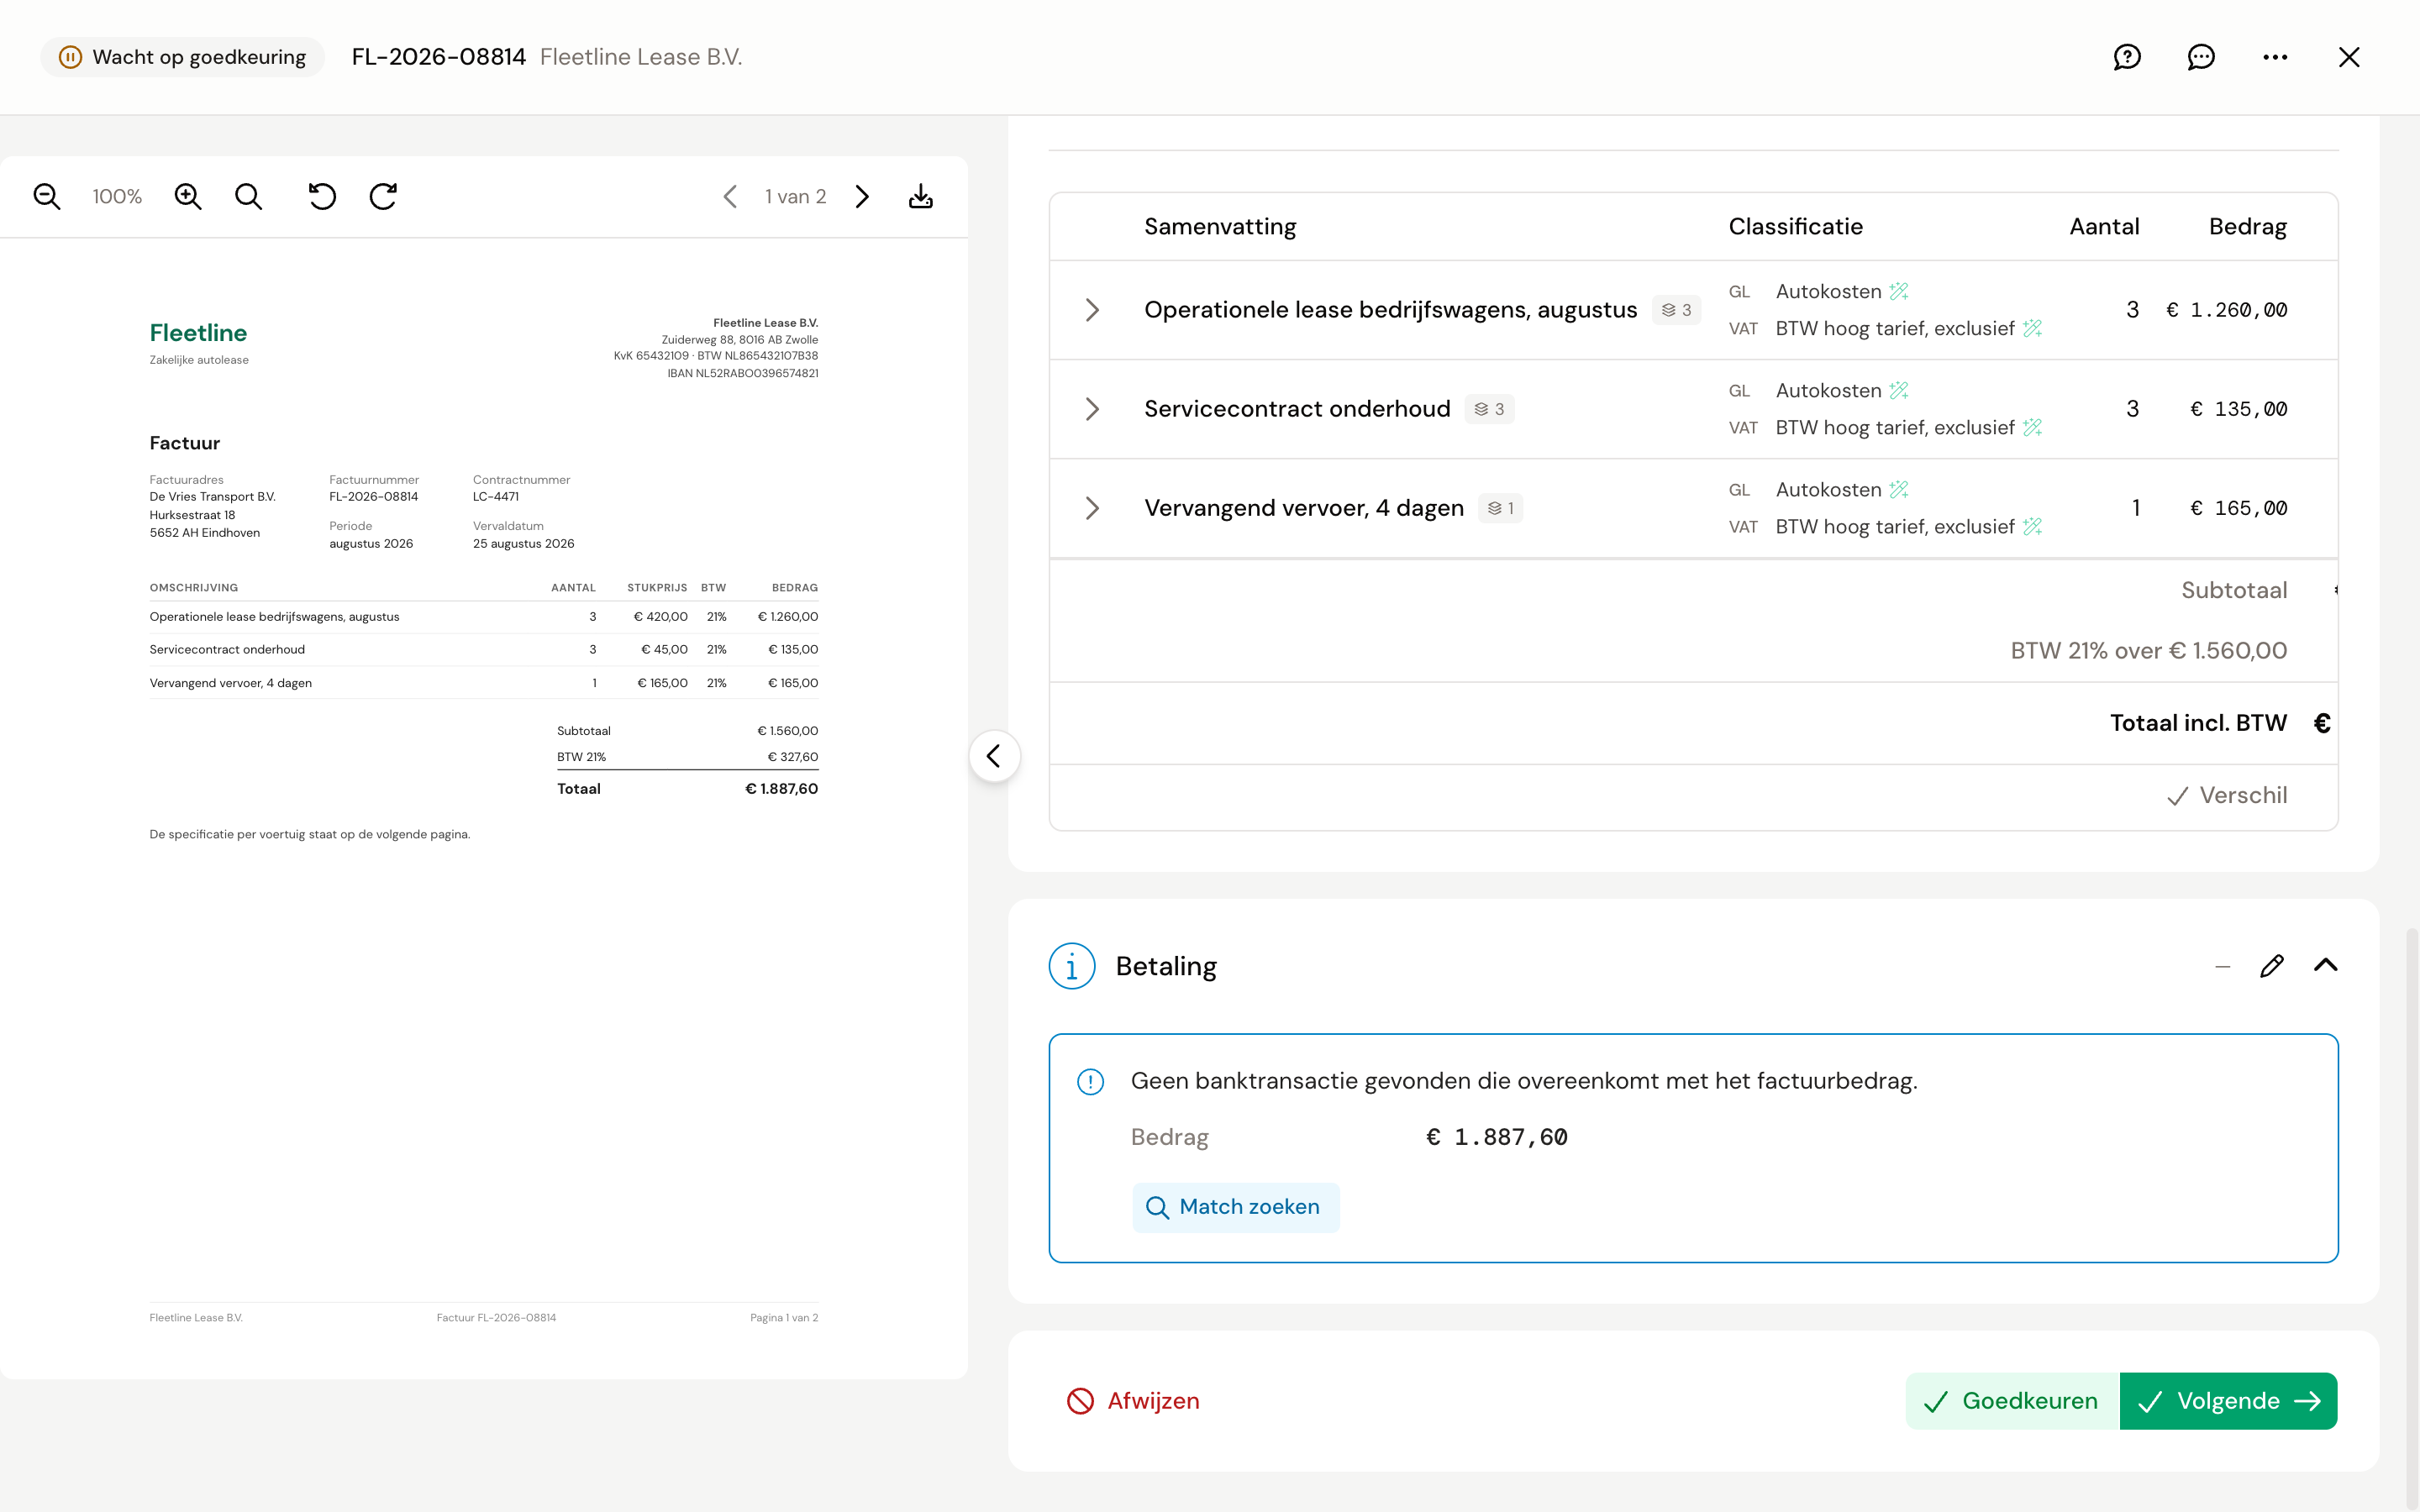Zoom out the invoice document
The image size is (2420, 1512).
click(x=47, y=196)
